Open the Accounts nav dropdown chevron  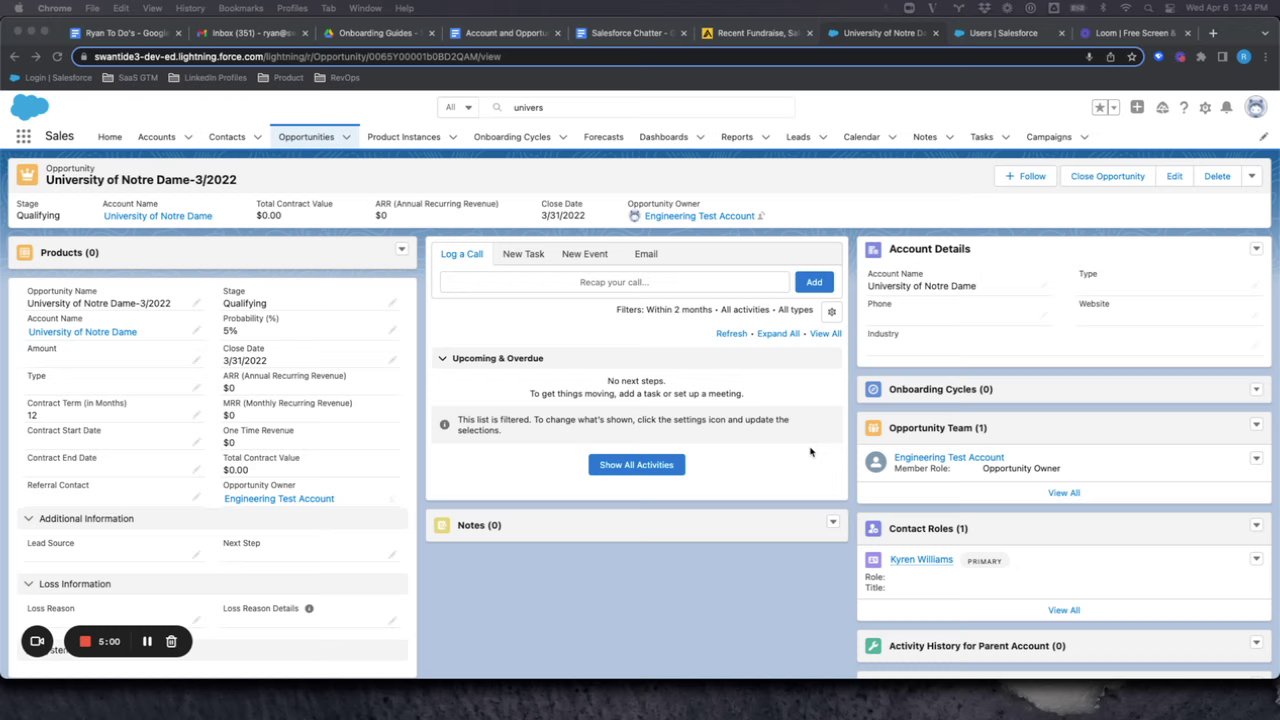pos(187,137)
